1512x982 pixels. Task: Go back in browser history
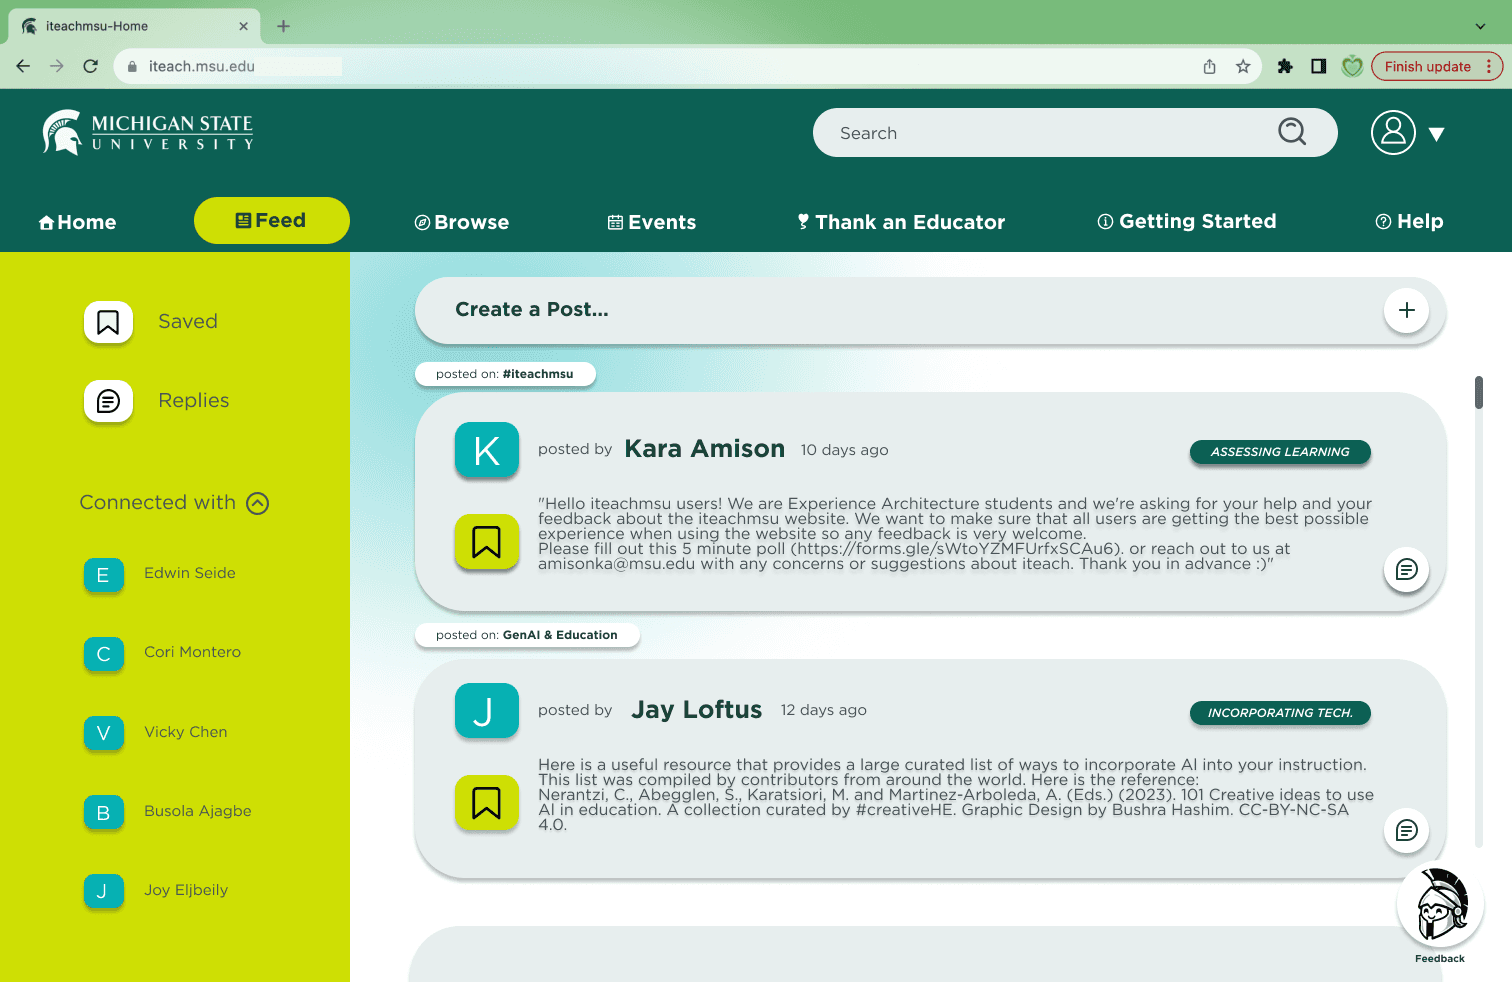pos(23,66)
